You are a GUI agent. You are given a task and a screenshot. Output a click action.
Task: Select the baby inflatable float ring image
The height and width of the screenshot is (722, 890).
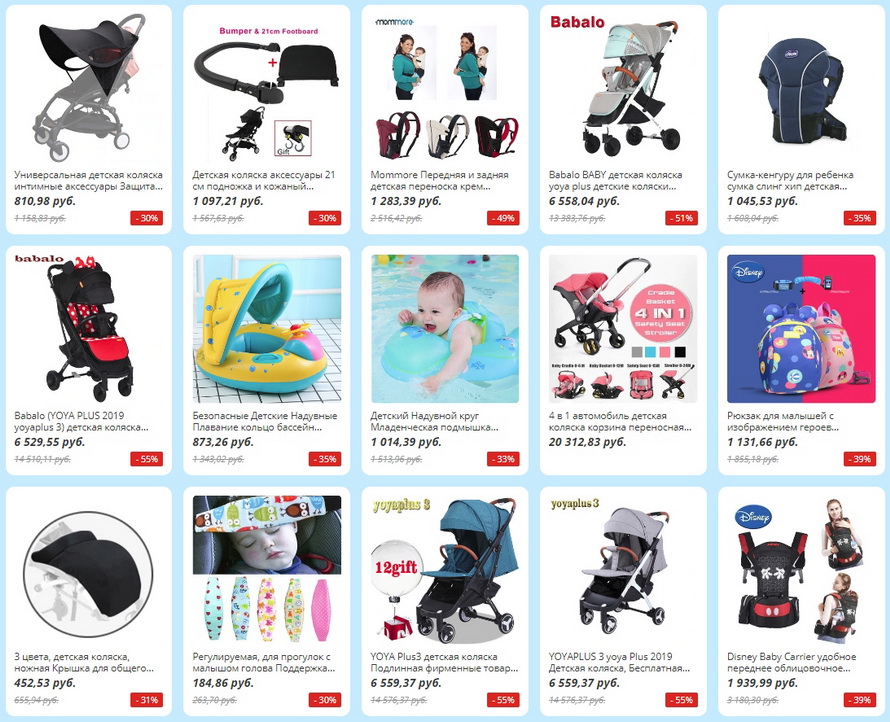445,329
